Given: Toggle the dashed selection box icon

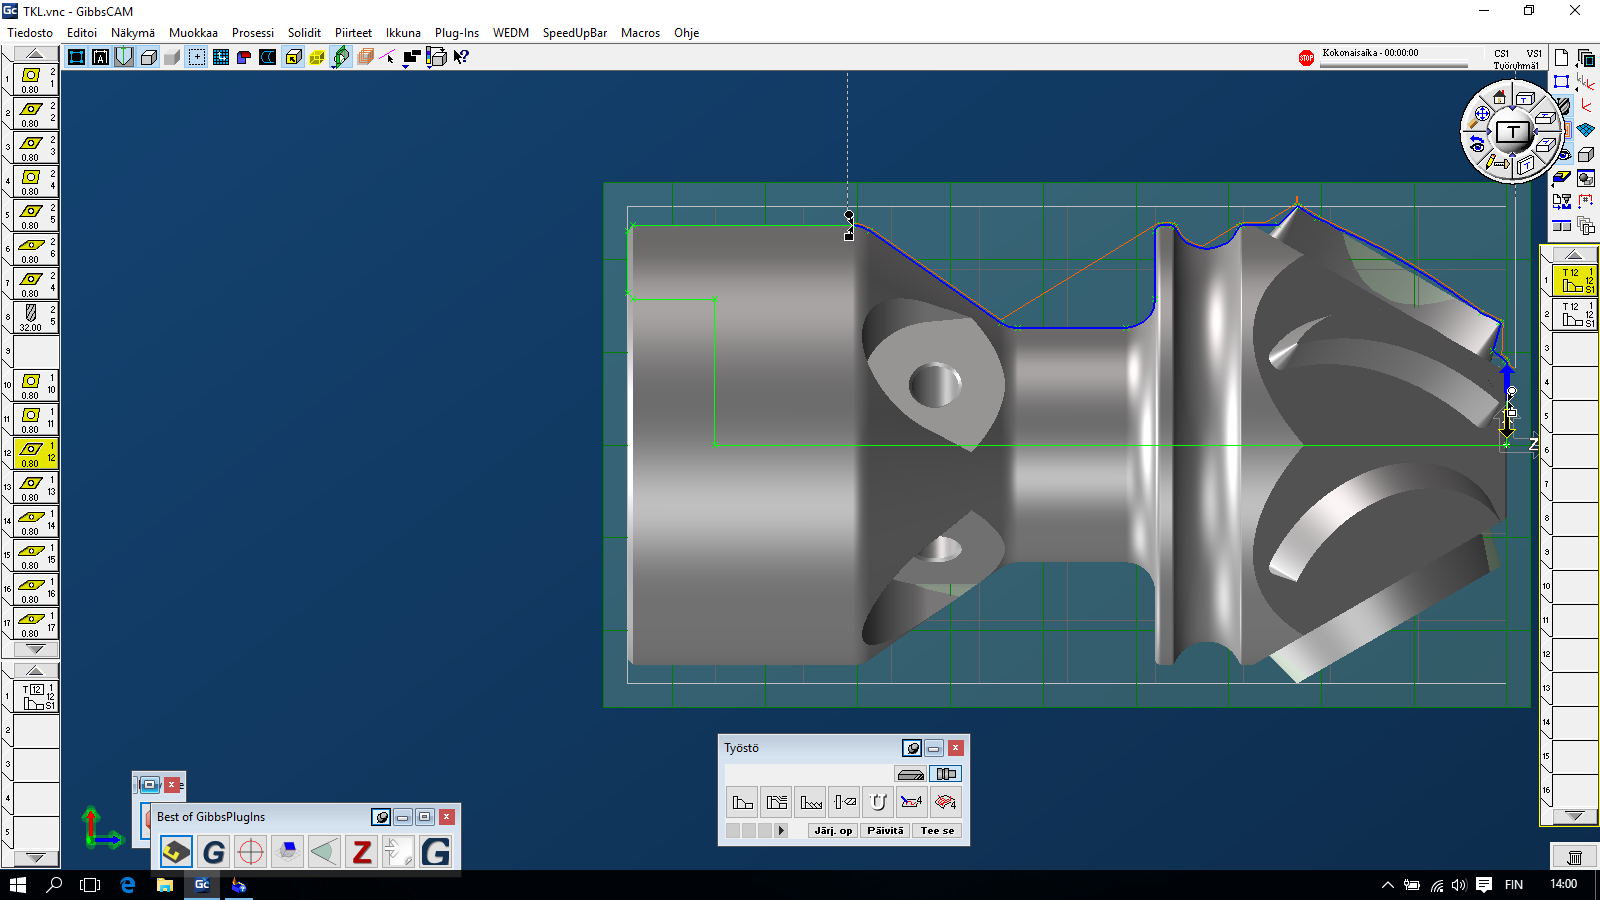Looking at the screenshot, I should pos(197,57).
